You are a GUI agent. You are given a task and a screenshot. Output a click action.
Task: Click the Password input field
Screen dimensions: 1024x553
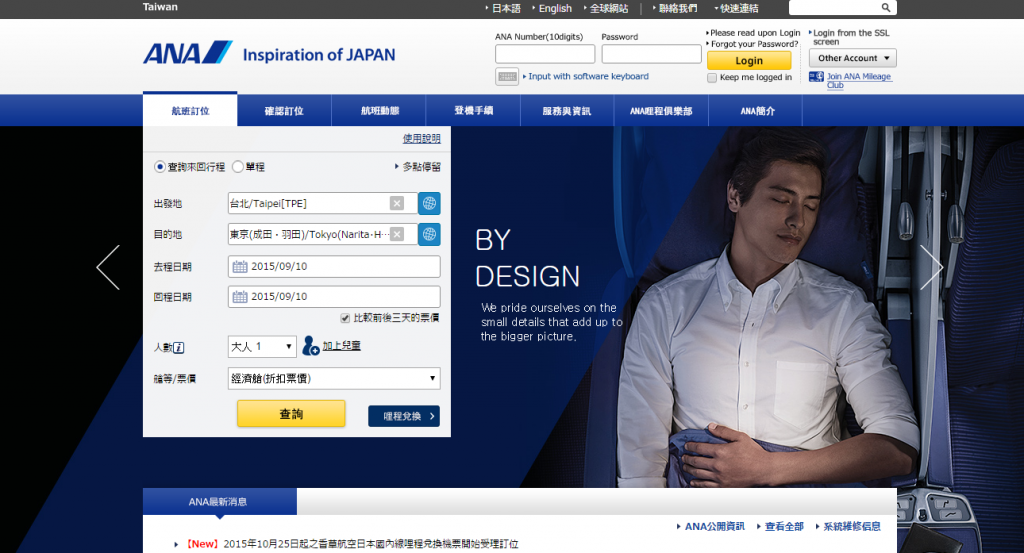coord(651,54)
